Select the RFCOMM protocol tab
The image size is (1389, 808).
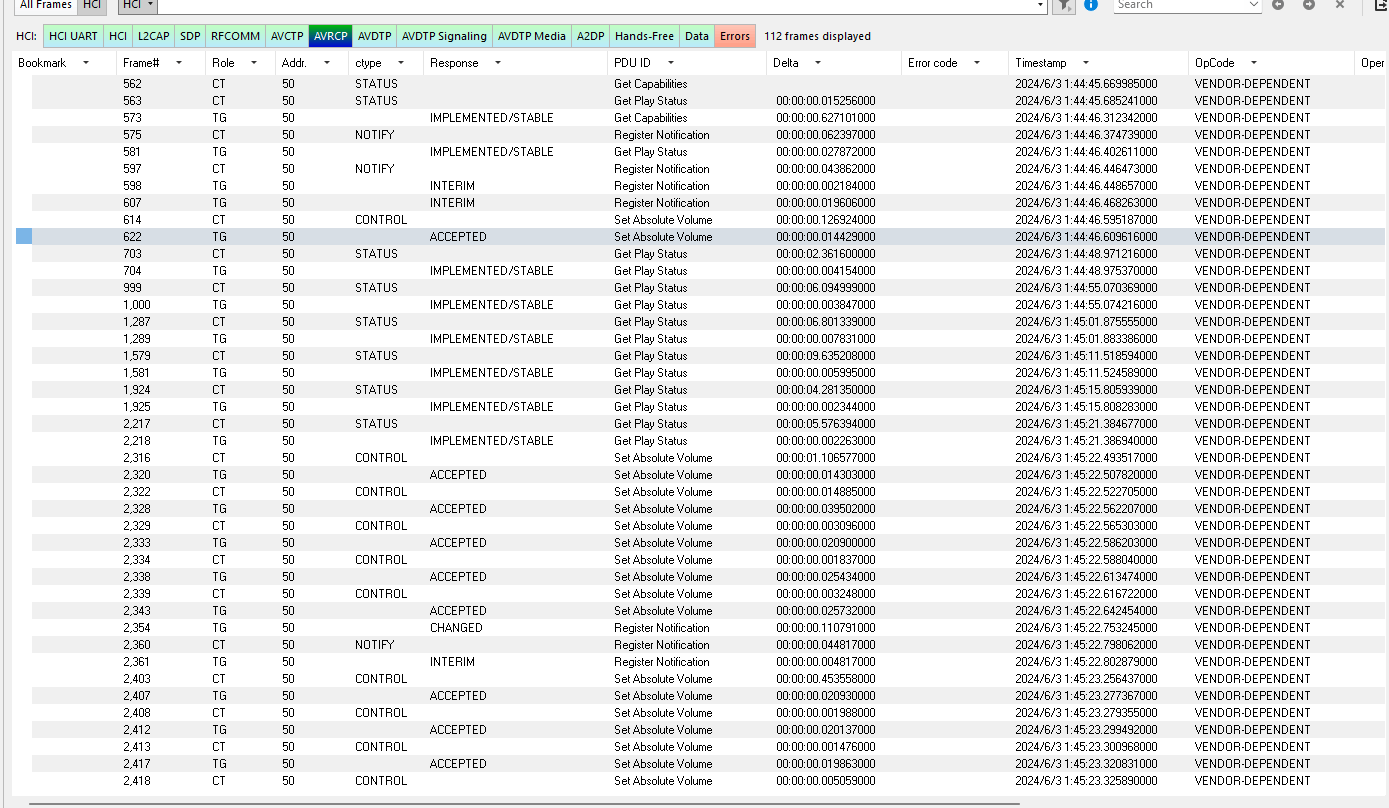(x=235, y=36)
